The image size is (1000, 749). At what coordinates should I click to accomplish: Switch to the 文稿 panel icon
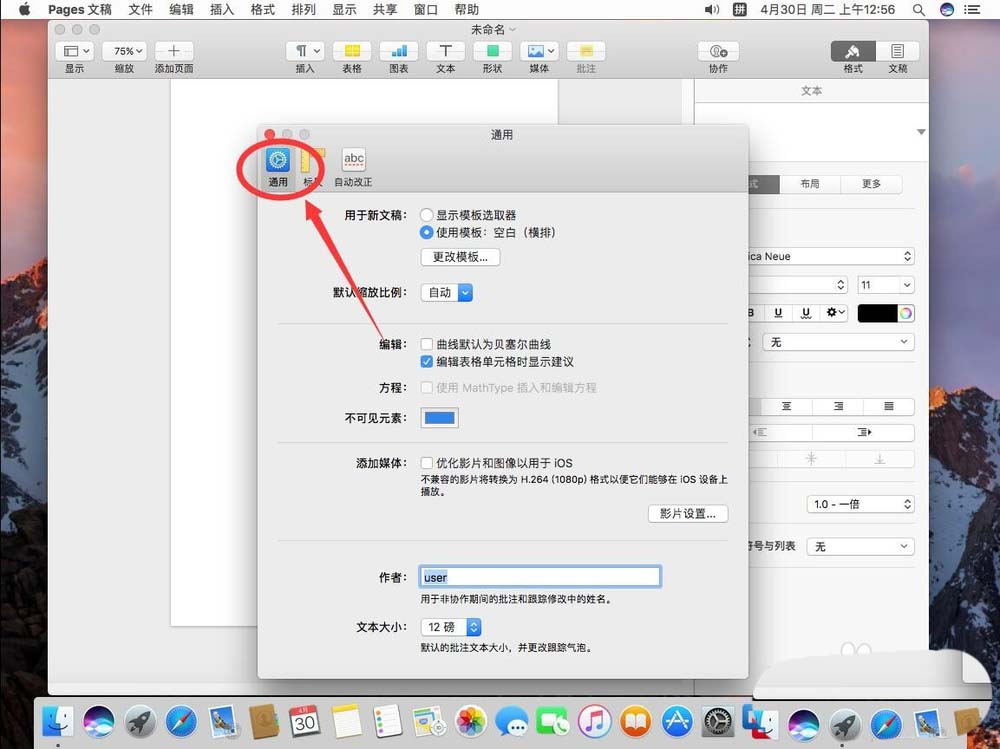pyautogui.click(x=897, y=50)
